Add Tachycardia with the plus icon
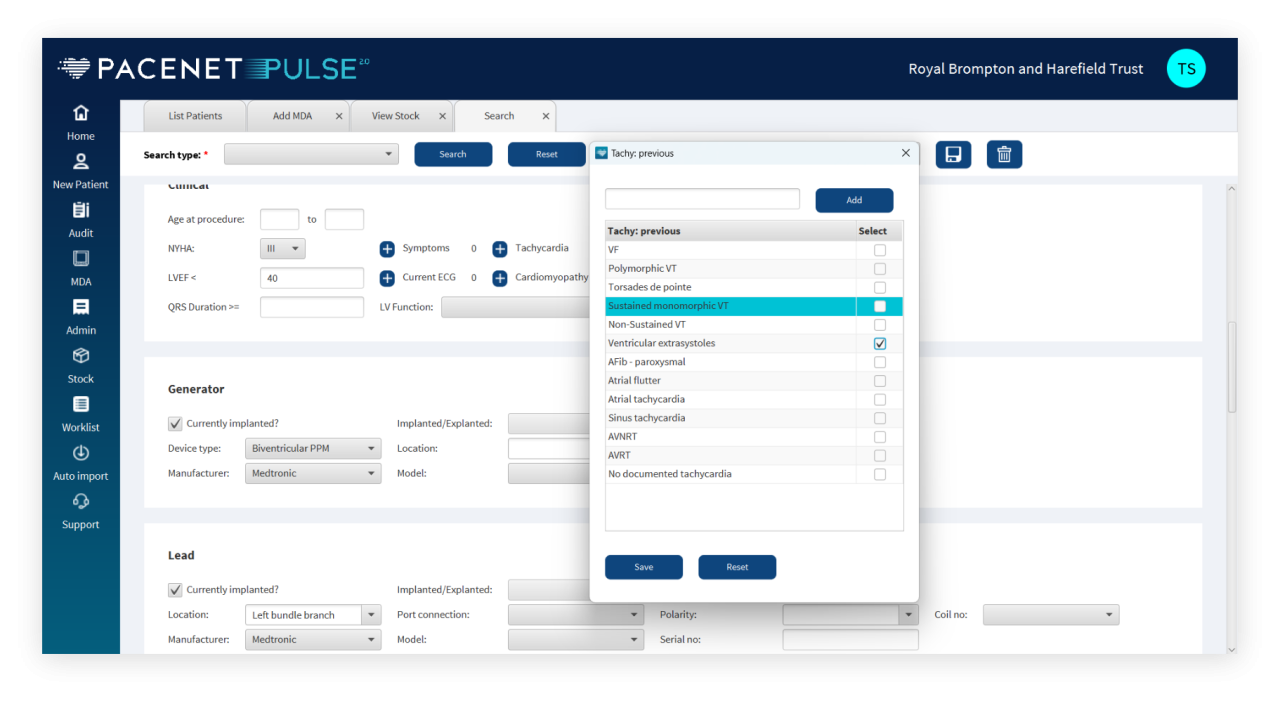The height and width of the screenshot is (701, 1280). coord(500,249)
